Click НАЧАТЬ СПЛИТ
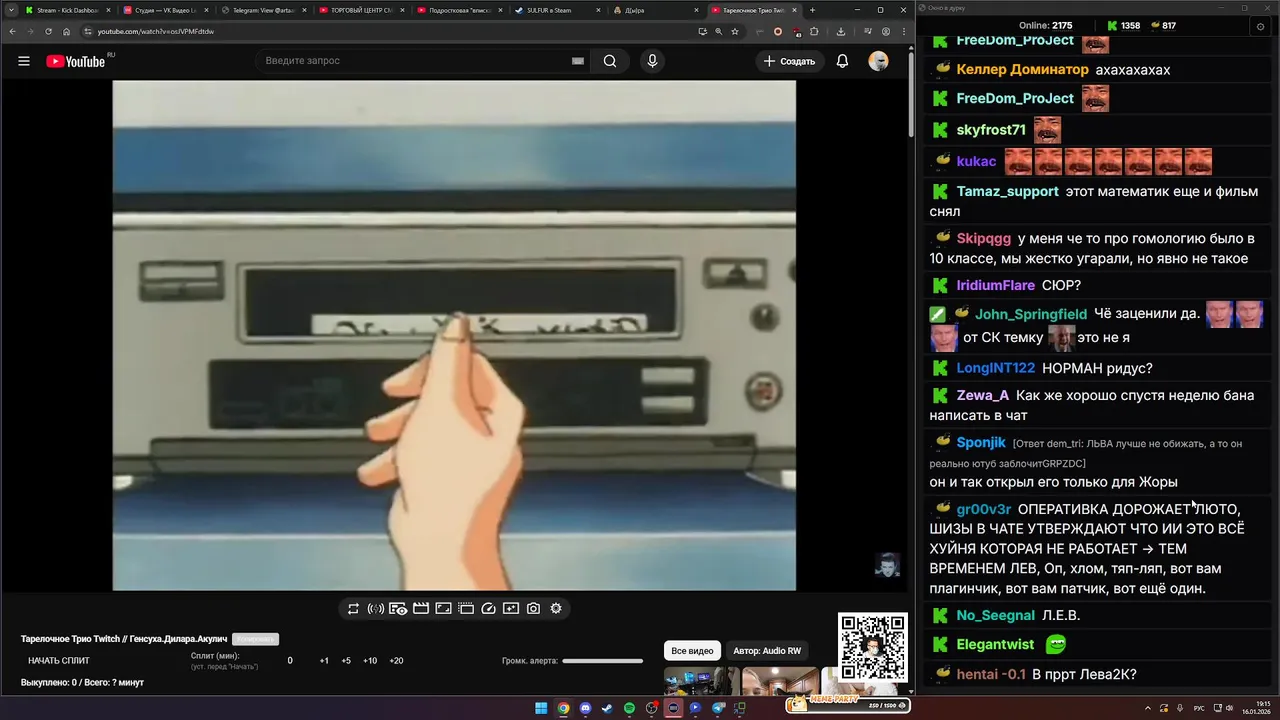The width and height of the screenshot is (1280, 720). tap(59, 661)
